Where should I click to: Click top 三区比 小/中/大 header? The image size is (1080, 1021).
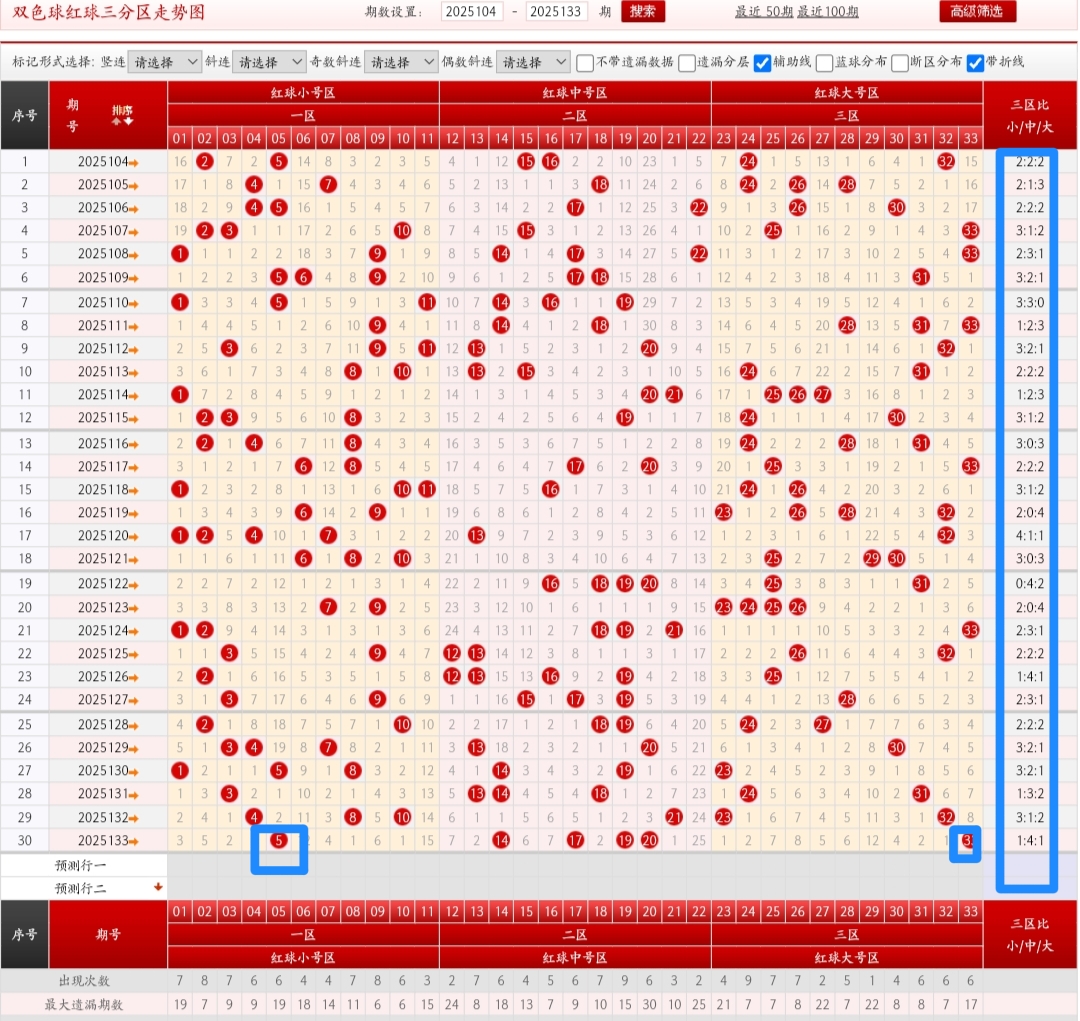1030,115
